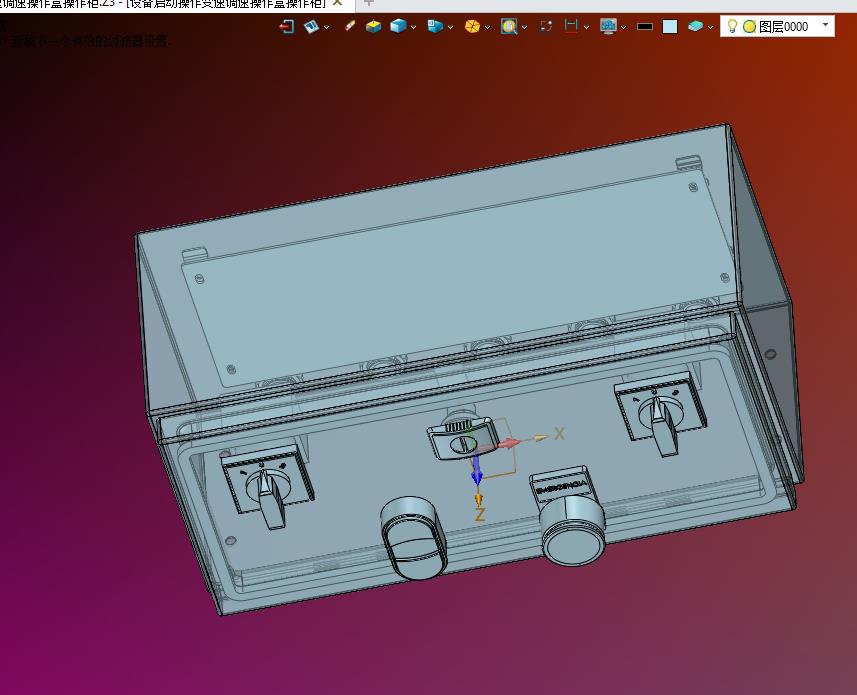This screenshot has height=695, width=857.
Task: Click the dashed rotate view icon
Action: [546, 26]
